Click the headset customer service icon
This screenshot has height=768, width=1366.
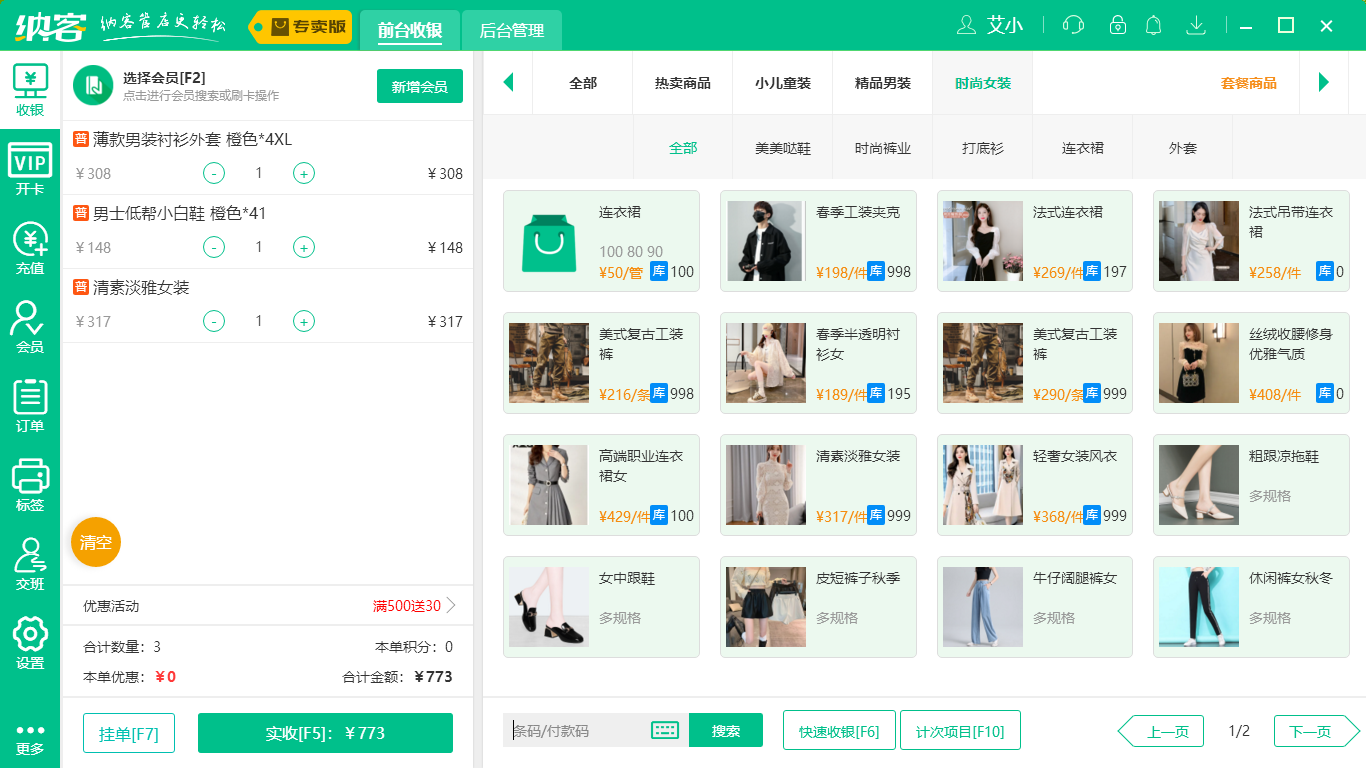[1072, 25]
